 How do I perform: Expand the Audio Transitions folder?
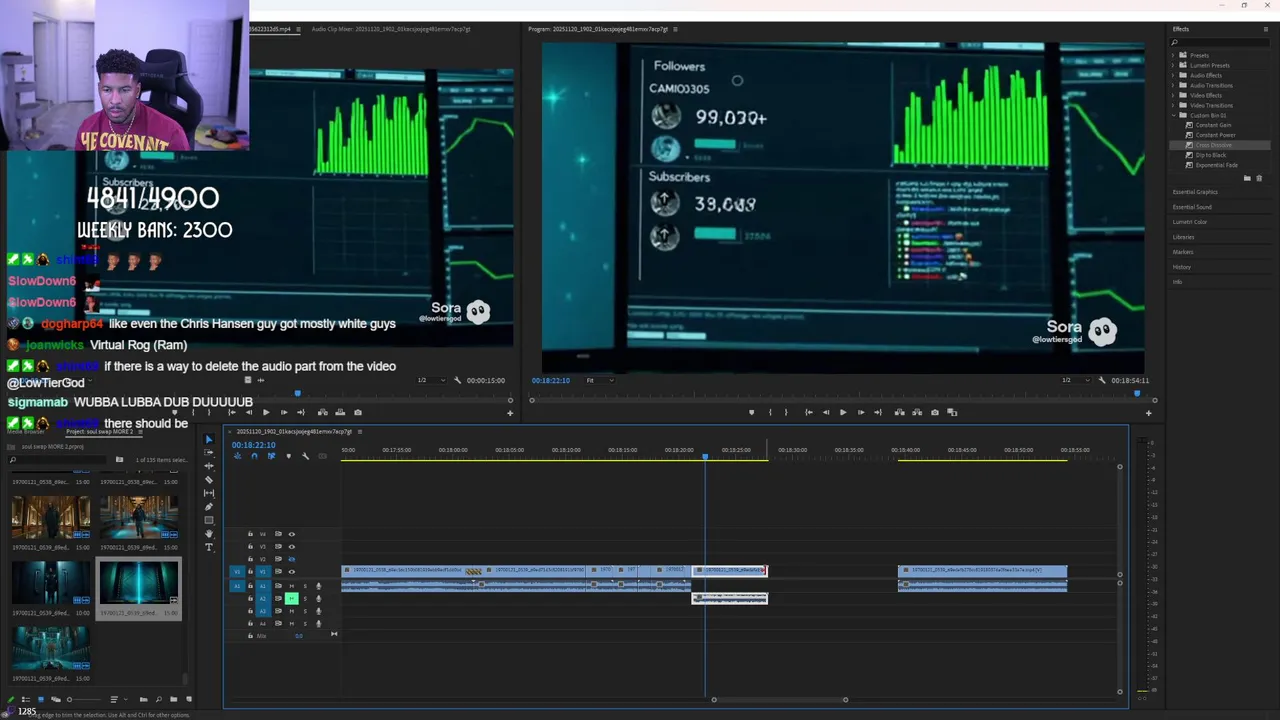(x=1174, y=85)
